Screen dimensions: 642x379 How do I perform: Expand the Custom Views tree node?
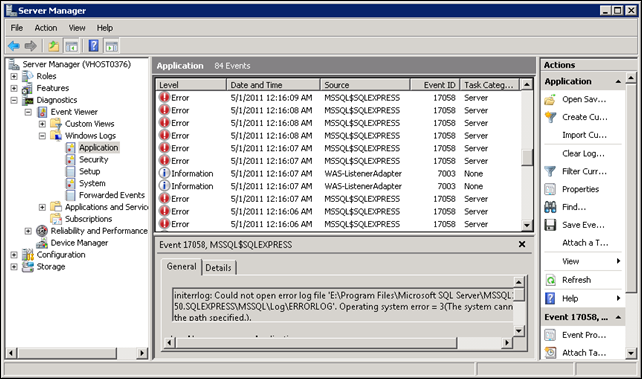coord(42,124)
